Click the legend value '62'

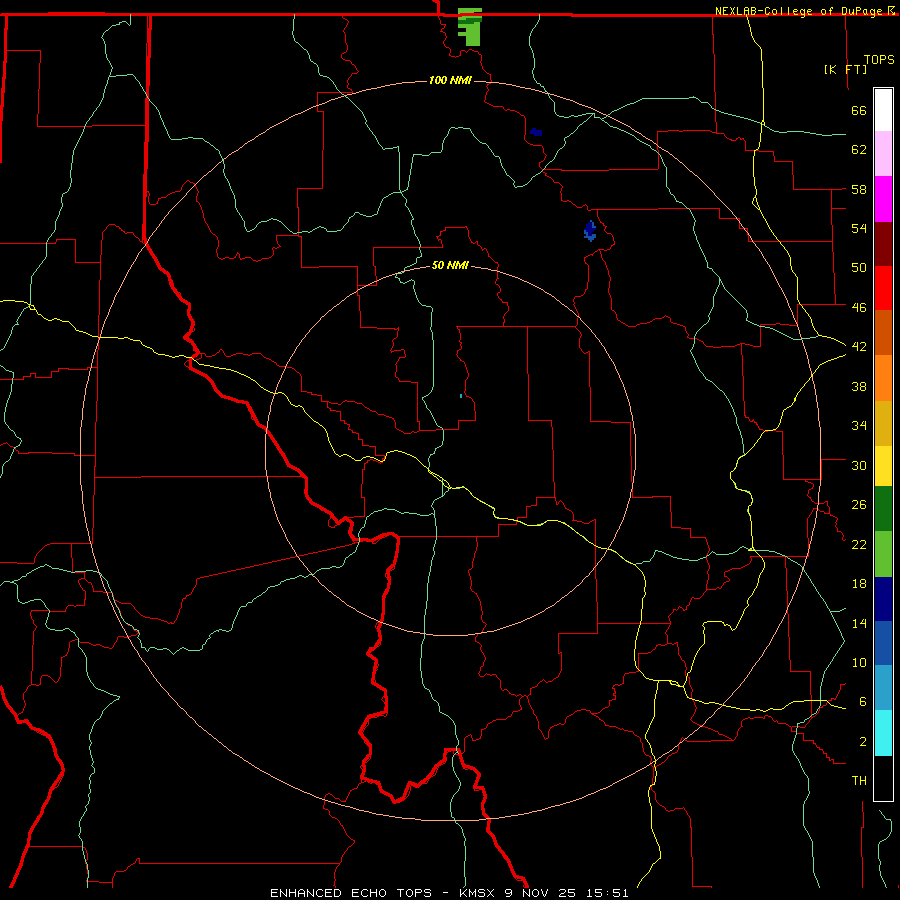click(859, 150)
